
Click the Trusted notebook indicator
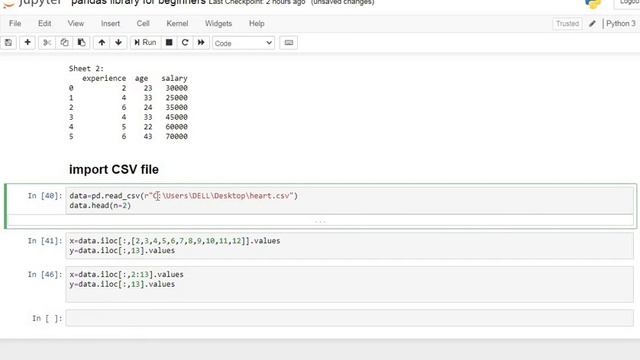[x=567, y=24]
